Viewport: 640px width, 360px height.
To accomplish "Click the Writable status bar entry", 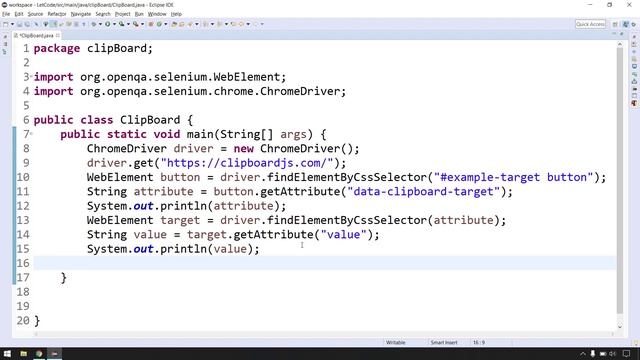I will point(396,342).
